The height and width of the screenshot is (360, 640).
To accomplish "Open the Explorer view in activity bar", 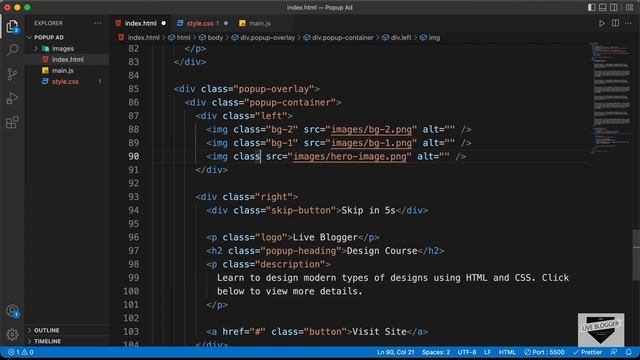I will [x=12, y=27].
